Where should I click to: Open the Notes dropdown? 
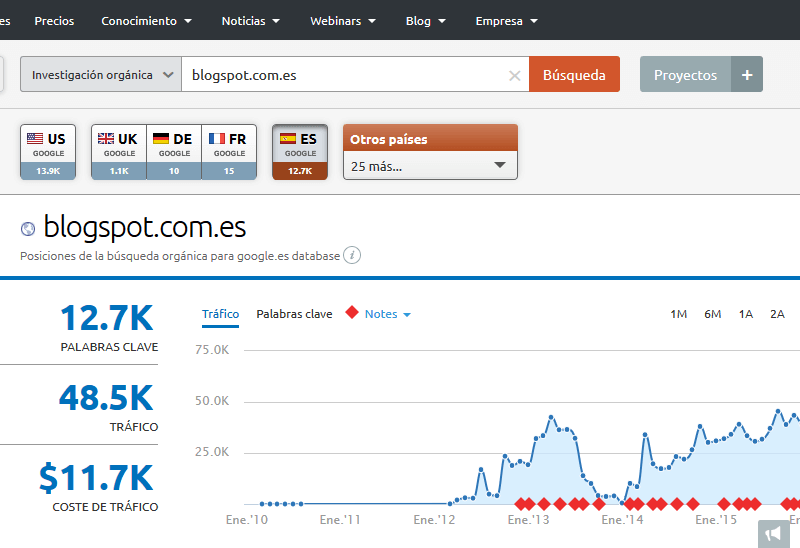pos(387,314)
